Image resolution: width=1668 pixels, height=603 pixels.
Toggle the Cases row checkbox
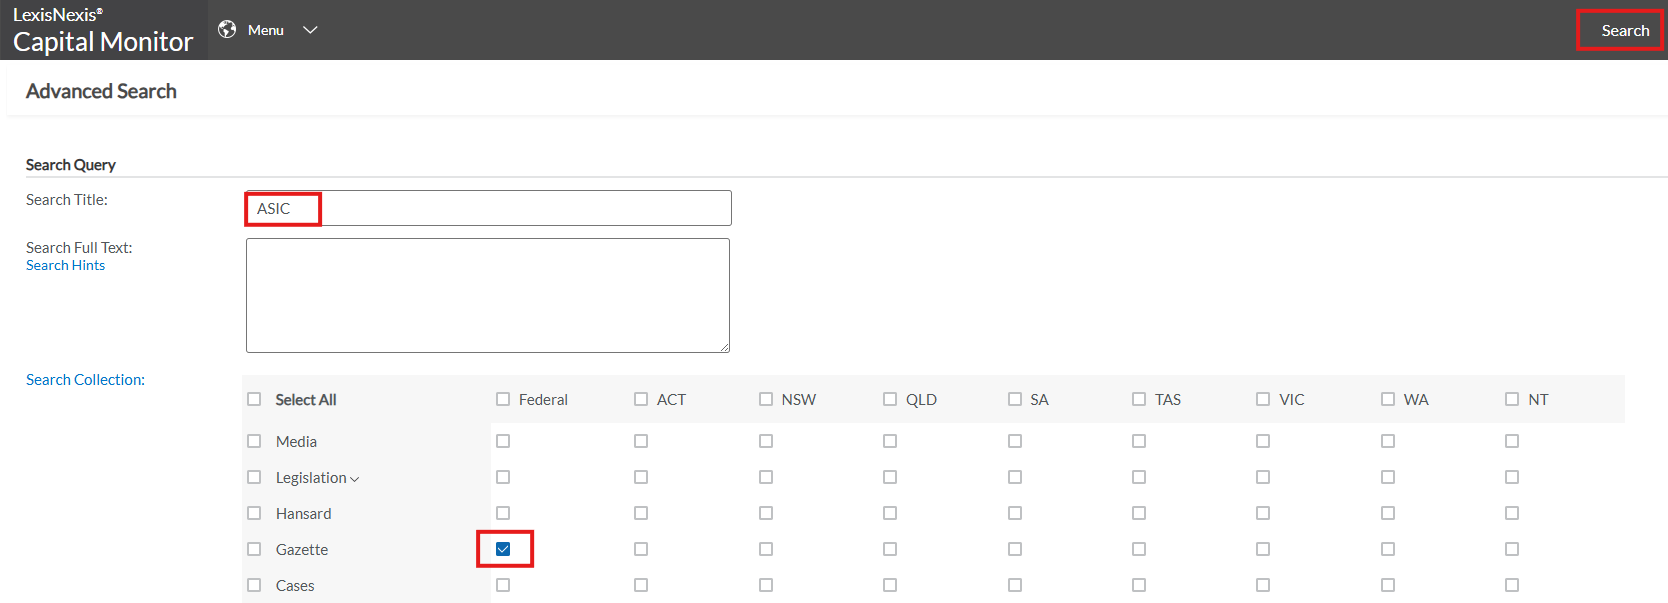(x=254, y=585)
